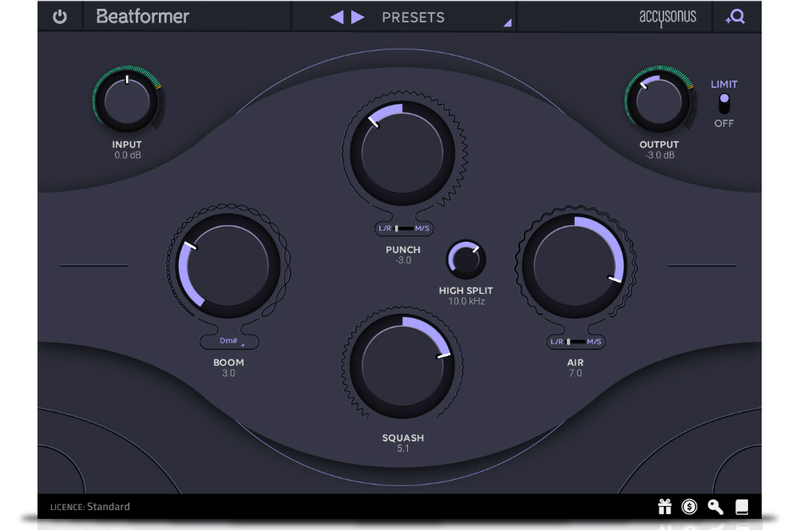Click the key license activation icon

(x=715, y=507)
